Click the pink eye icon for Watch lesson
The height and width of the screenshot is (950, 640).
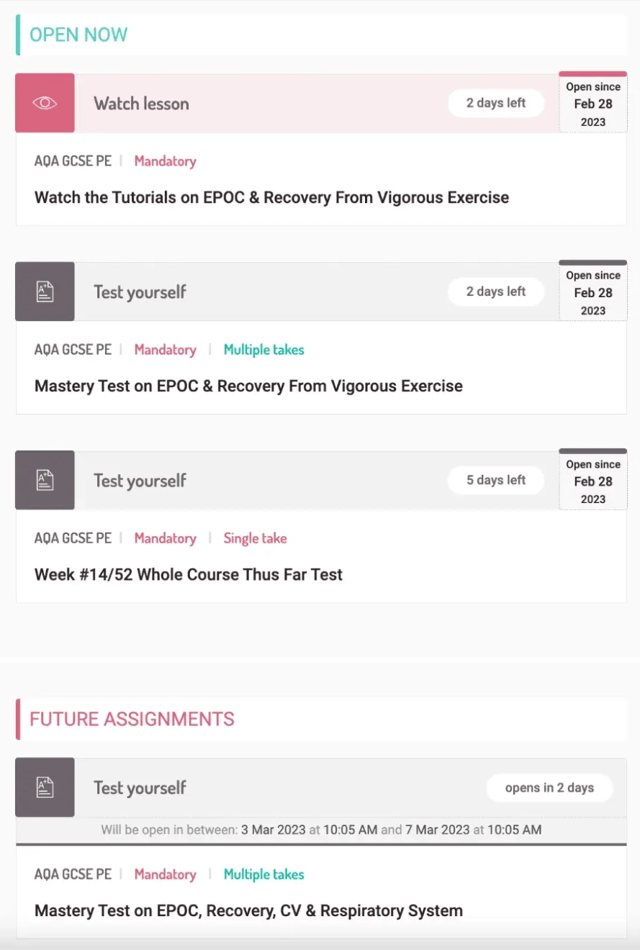click(x=45, y=103)
